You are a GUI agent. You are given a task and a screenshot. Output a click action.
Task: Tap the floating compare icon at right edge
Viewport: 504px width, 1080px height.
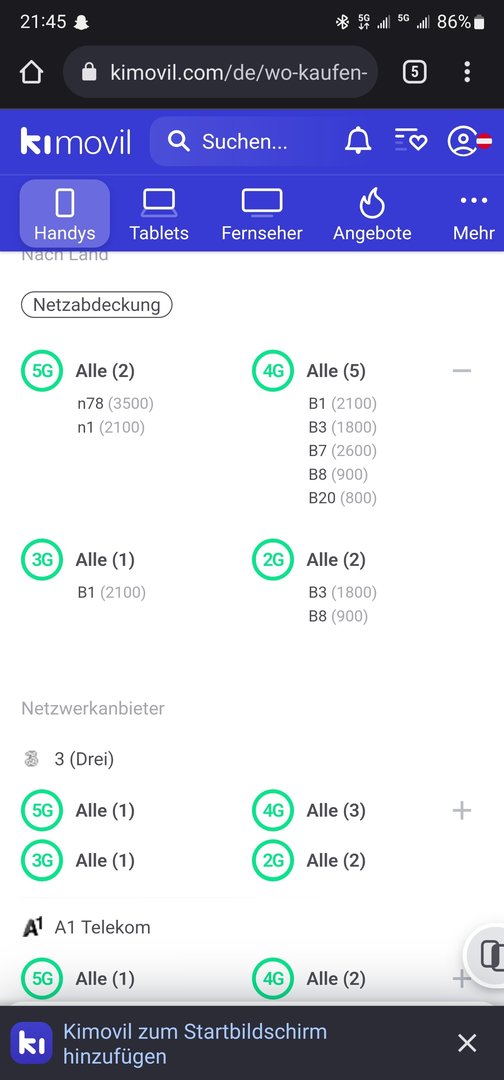tap(487, 955)
